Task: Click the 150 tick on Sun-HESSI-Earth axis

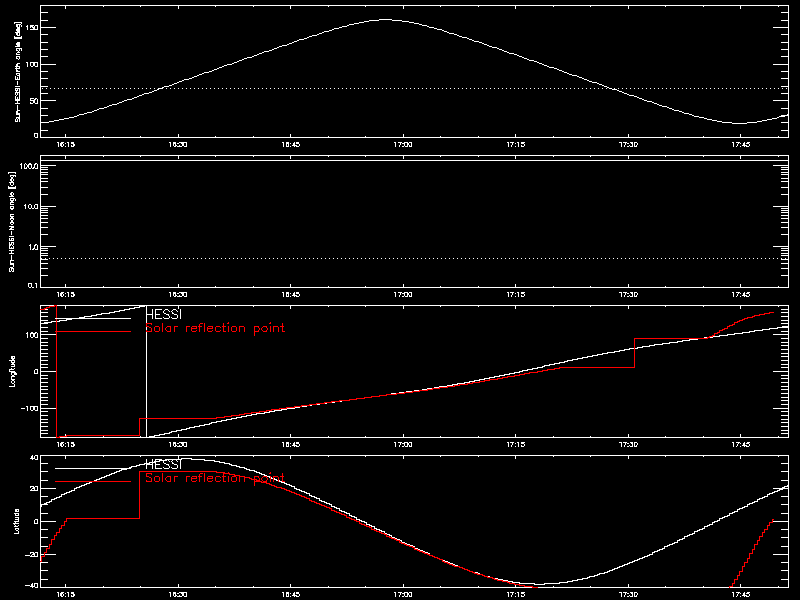Action: (x=32, y=27)
